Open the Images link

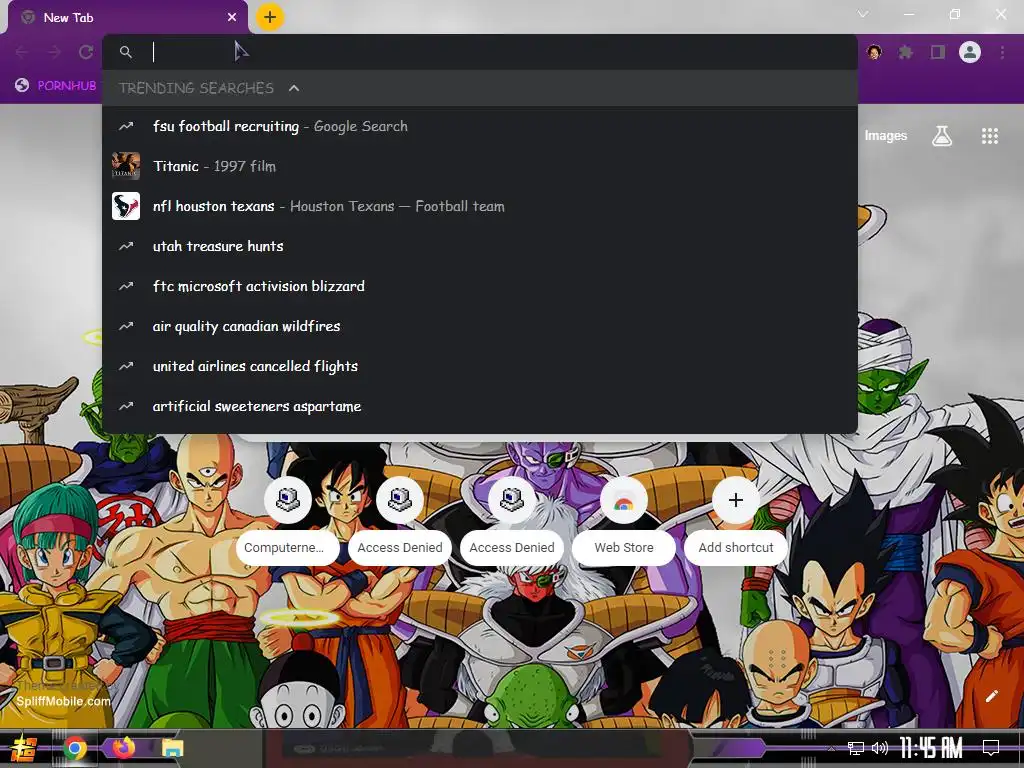886,136
